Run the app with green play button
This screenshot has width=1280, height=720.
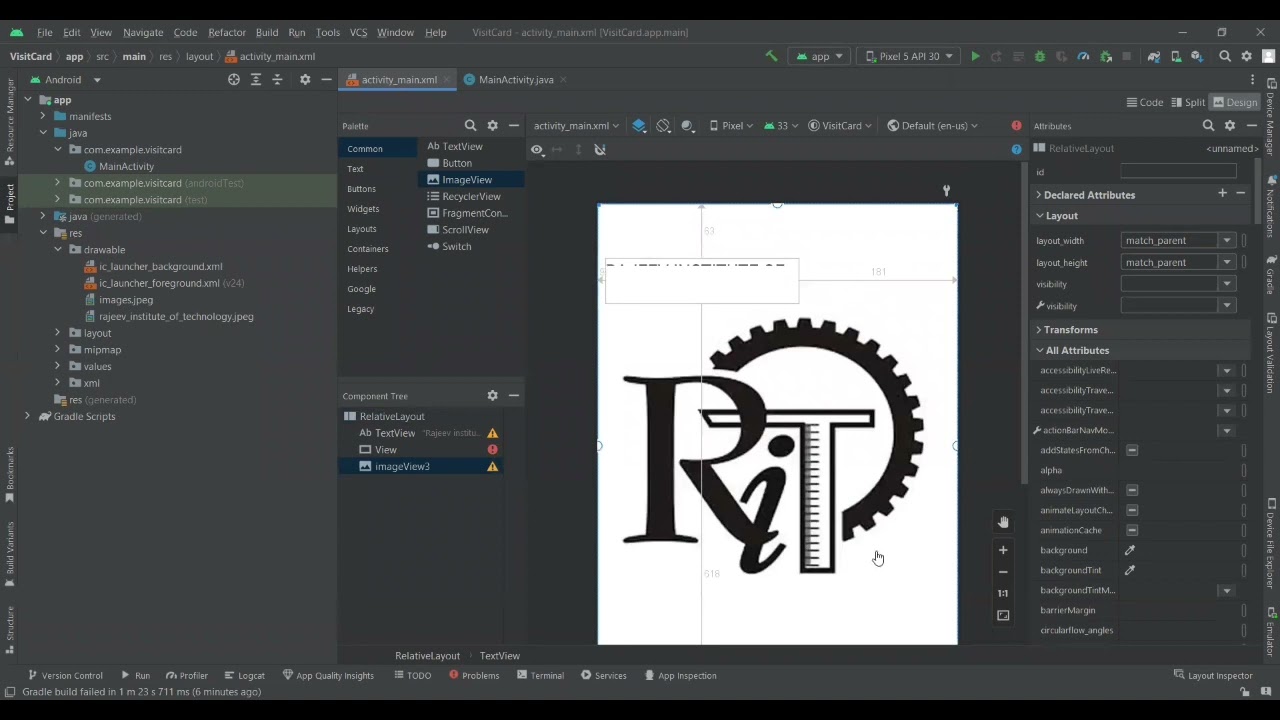click(x=975, y=56)
